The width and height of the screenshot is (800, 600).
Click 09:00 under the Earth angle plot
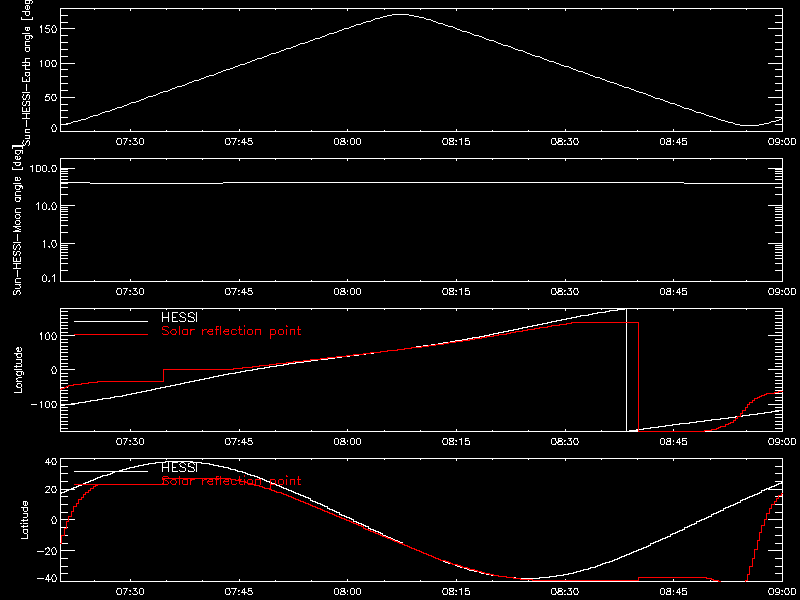click(x=782, y=142)
